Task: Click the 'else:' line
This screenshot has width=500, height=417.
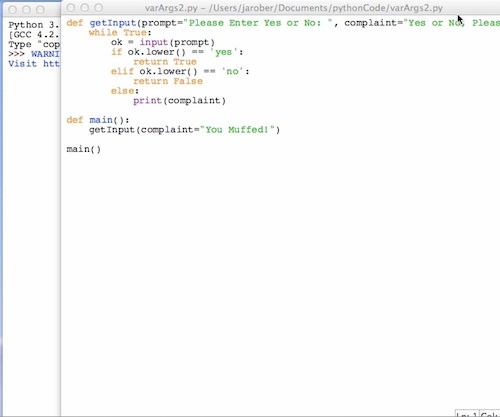Action: [125, 91]
